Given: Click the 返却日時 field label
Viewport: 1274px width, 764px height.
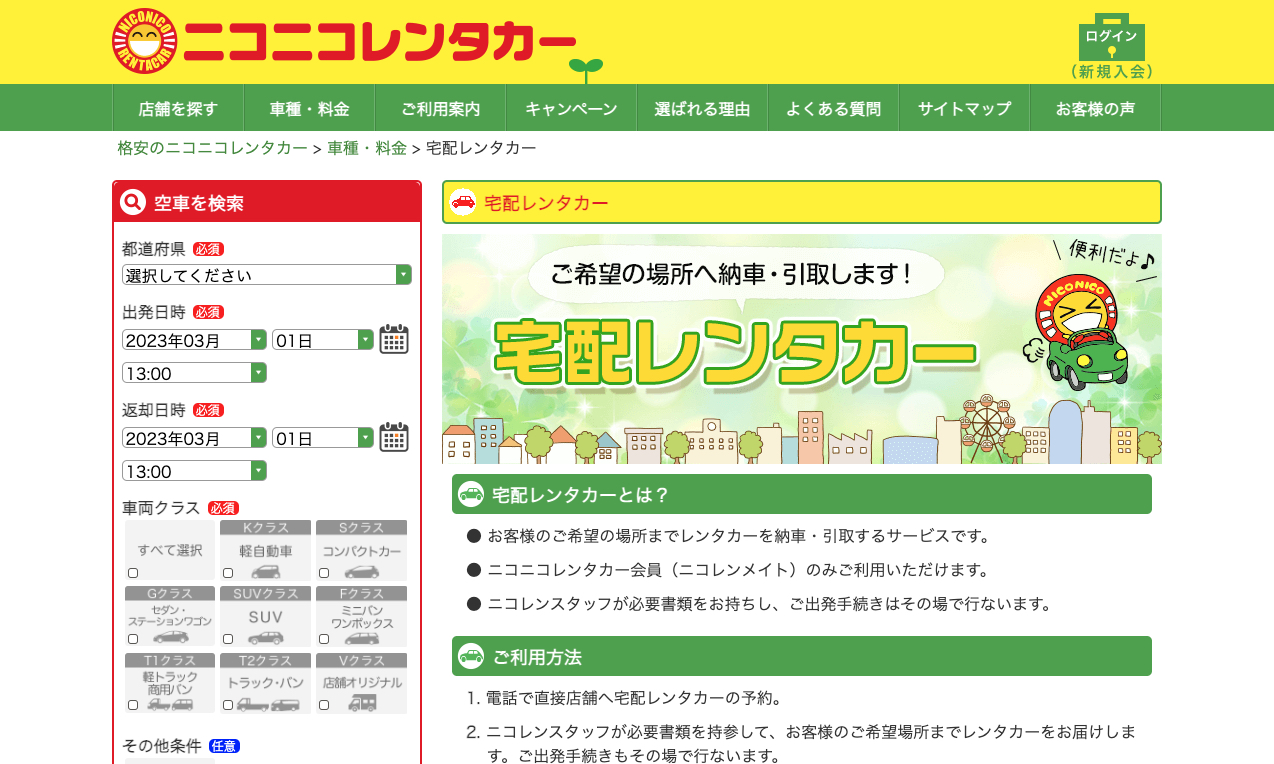Looking at the screenshot, I should (154, 410).
